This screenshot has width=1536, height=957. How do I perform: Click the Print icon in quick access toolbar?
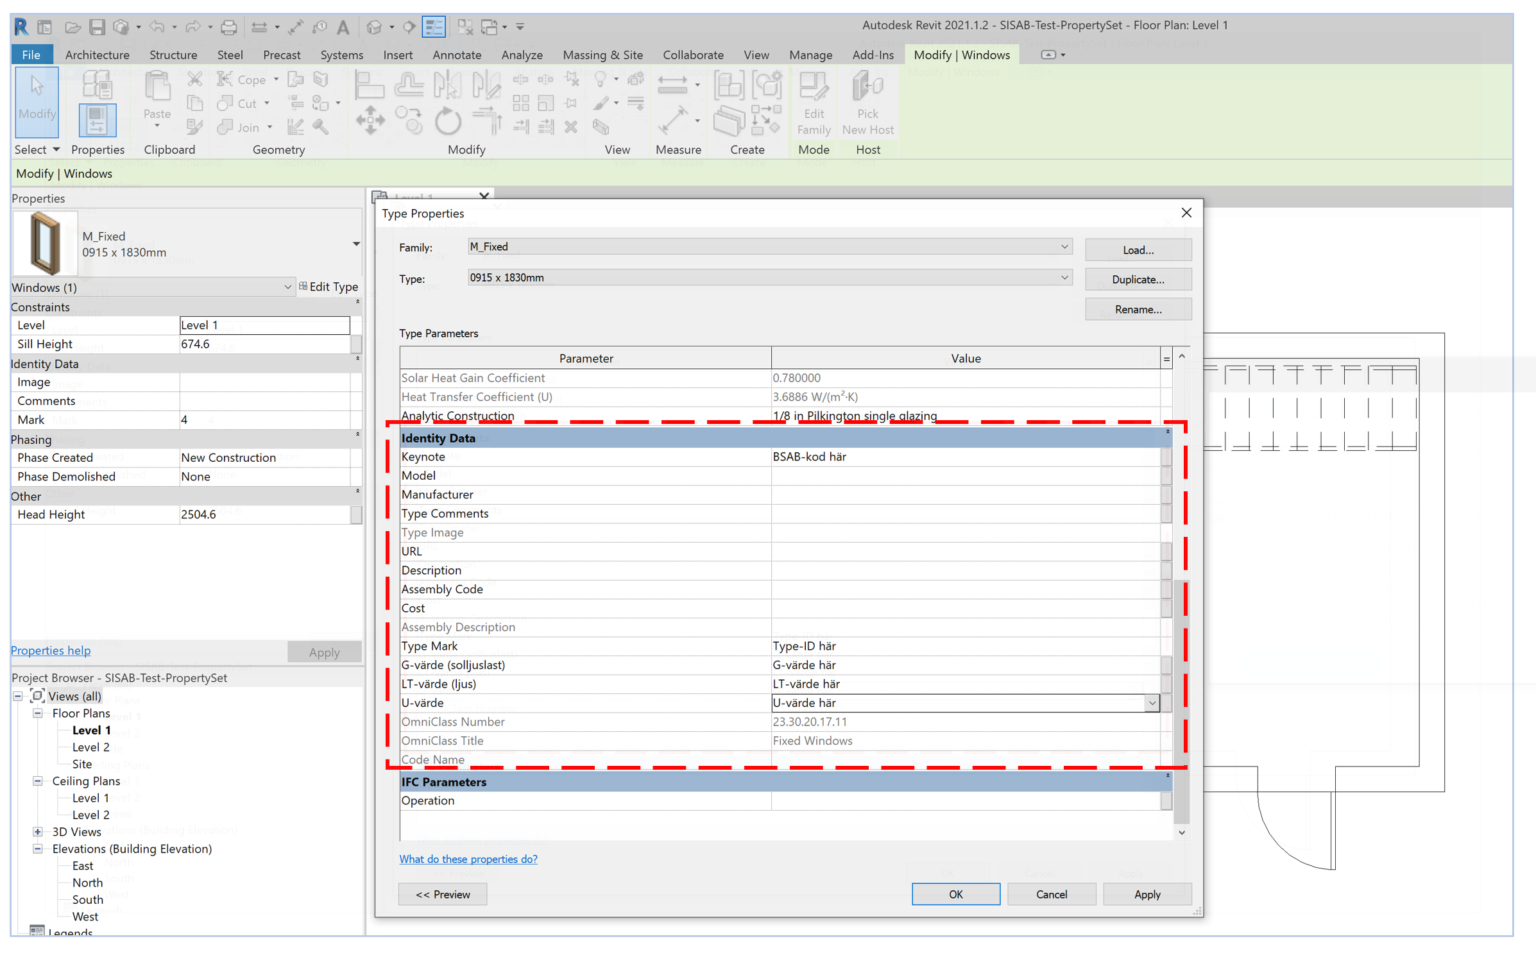click(x=229, y=27)
